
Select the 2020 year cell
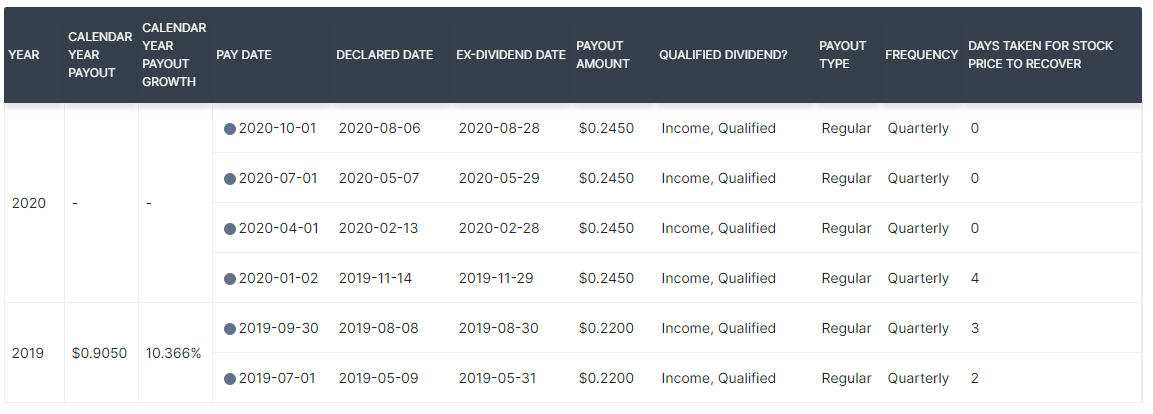(x=29, y=203)
